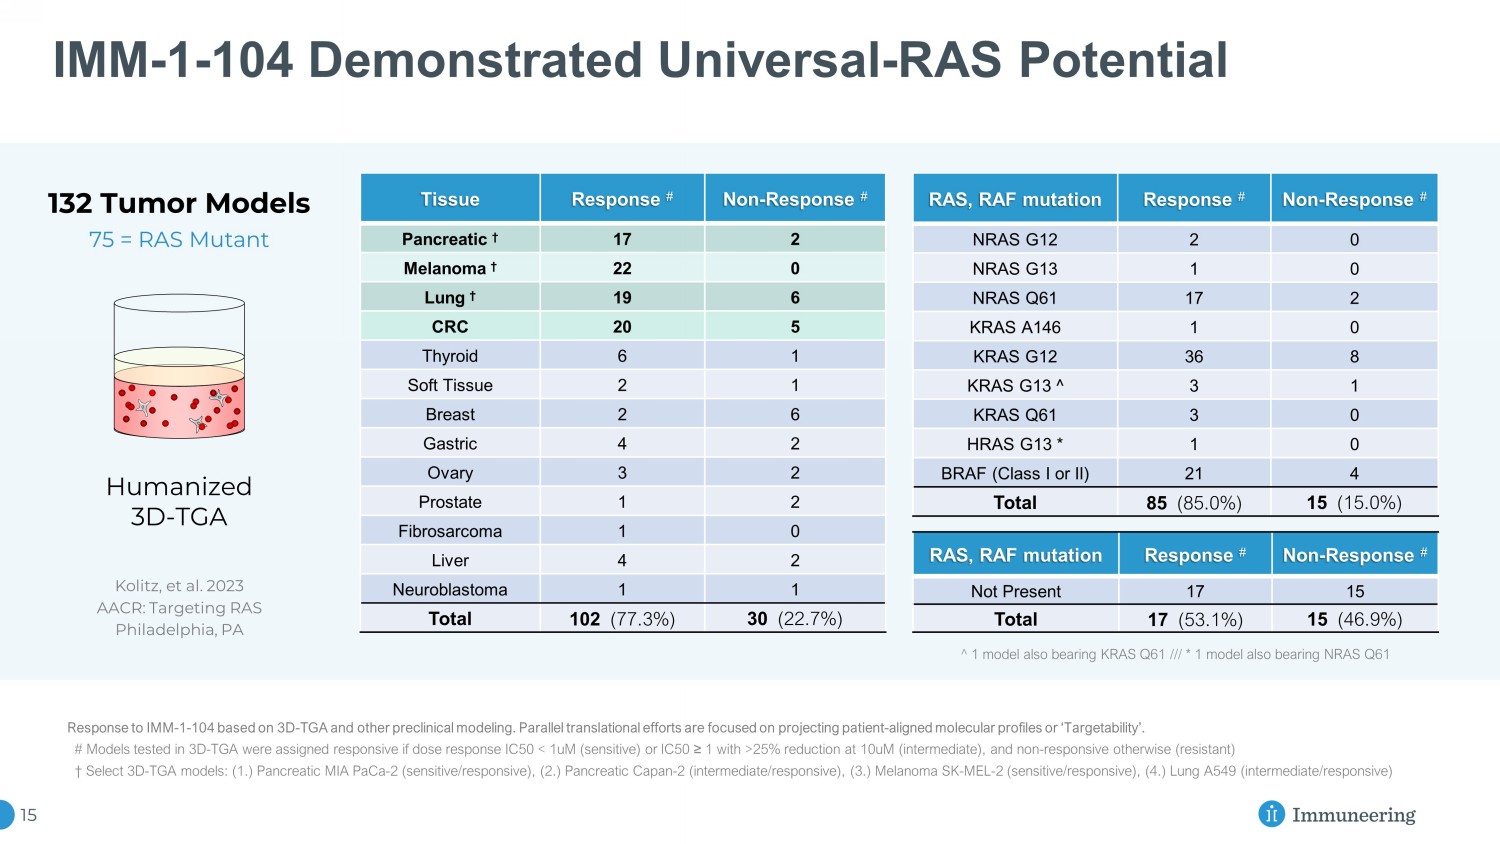Viewport: 1500px width, 844px height.
Task: Click the KRAS Q61 footnote text
Action: [x=1175, y=654]
